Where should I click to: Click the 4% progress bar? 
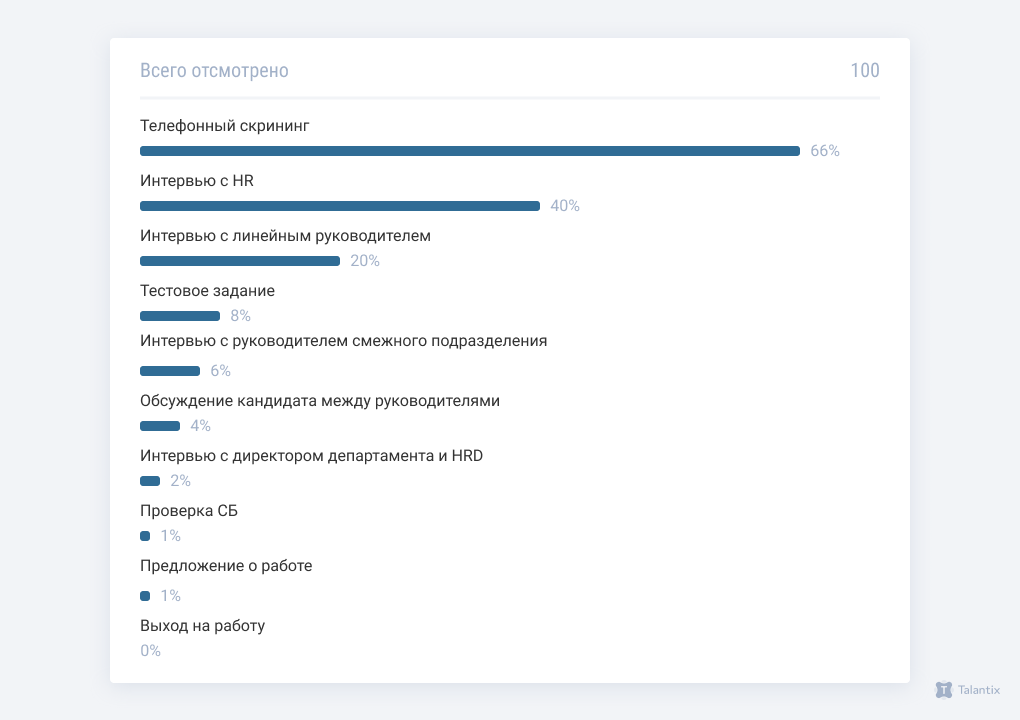tap(160, 426)
